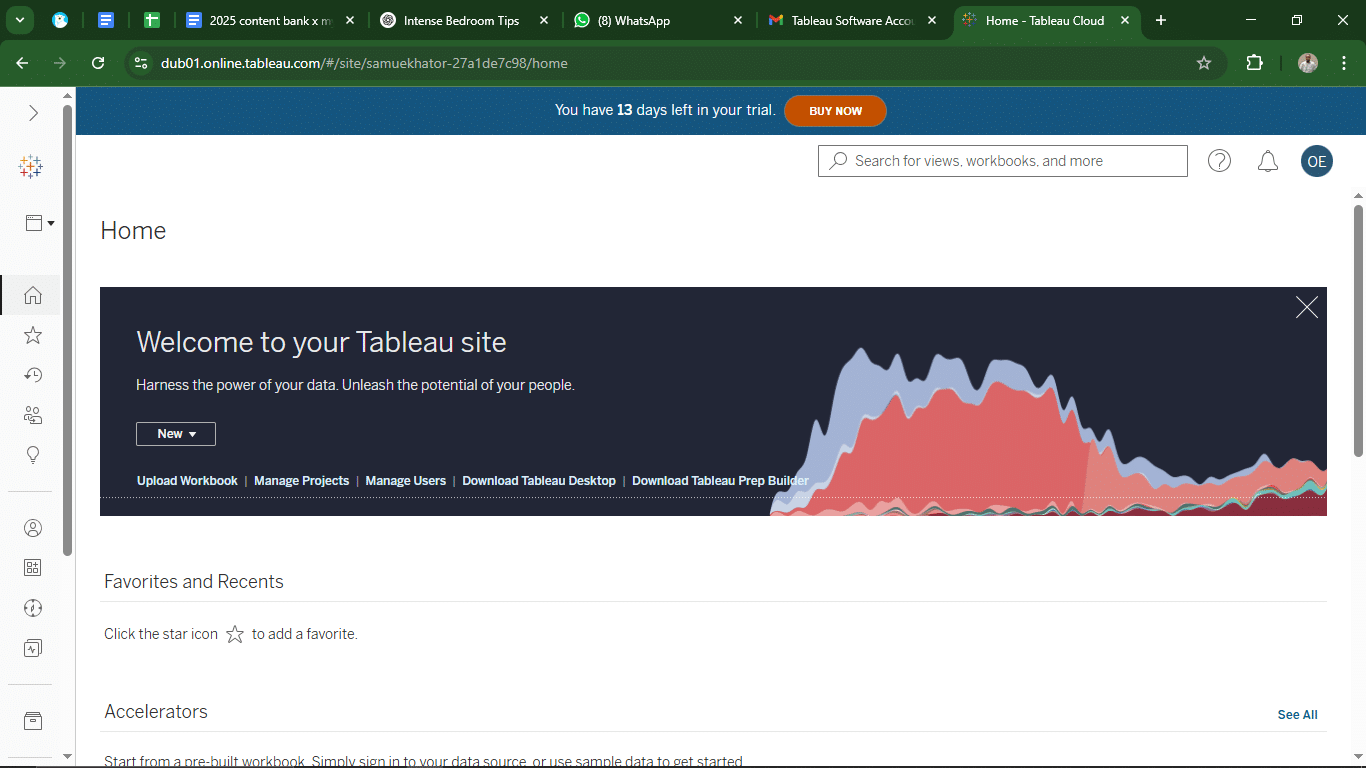Click Download Tableau Desktop link
The image size is (1366, 768).
(539, 481)
